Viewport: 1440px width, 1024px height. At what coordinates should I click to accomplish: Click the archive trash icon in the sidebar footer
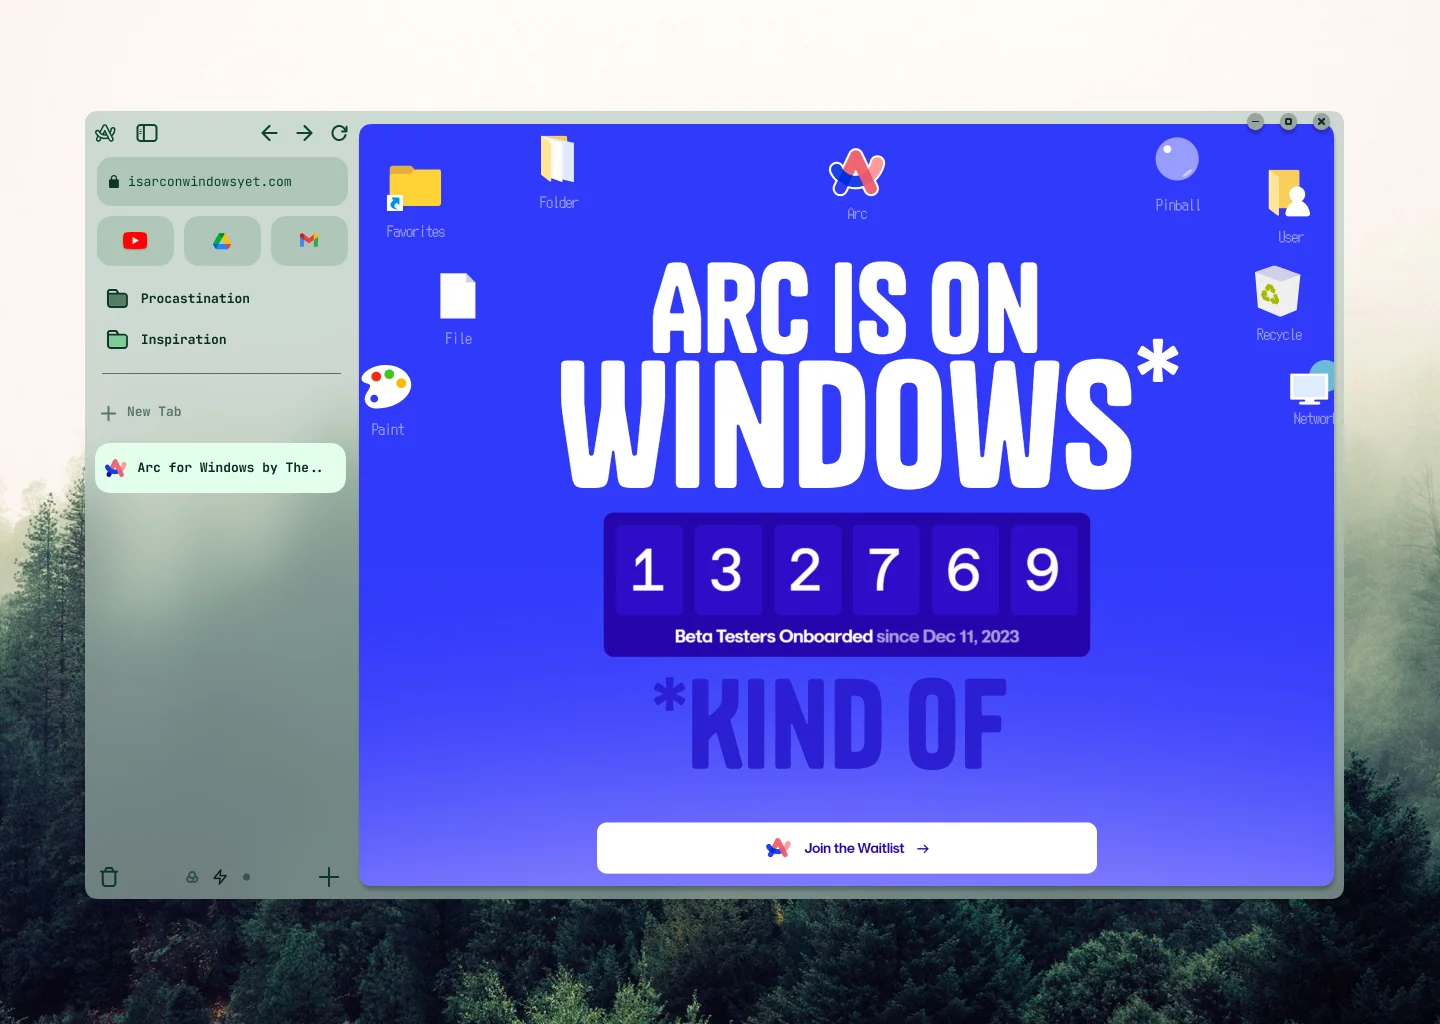109,877
